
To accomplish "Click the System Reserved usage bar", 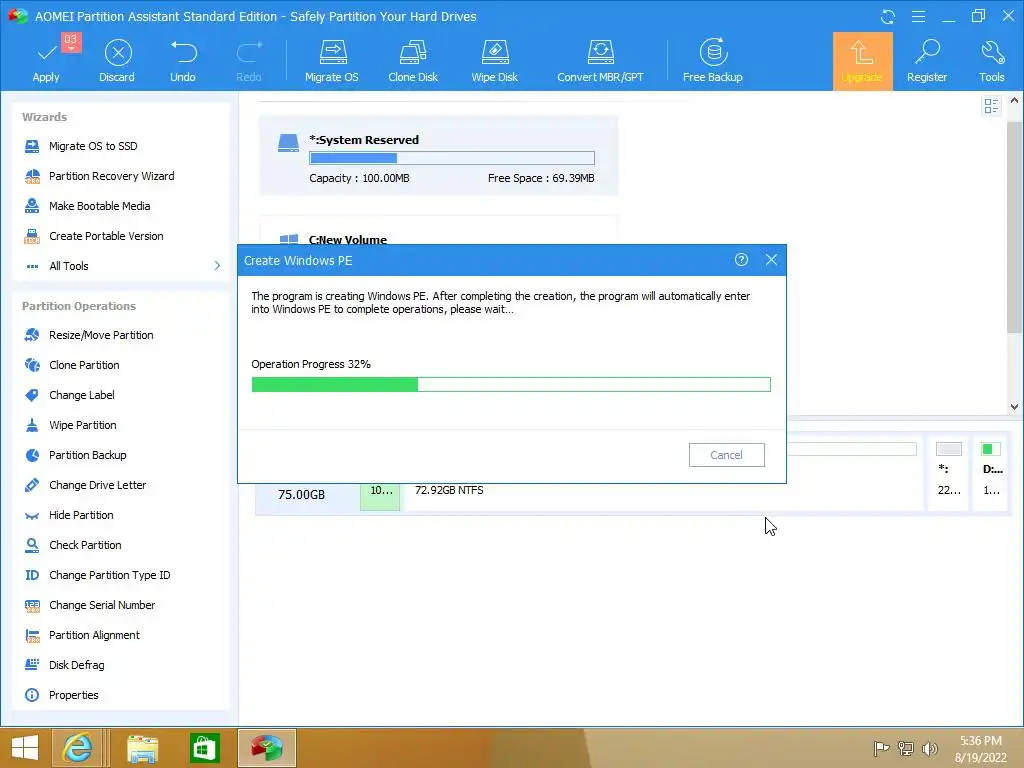I will pos(452,158).
